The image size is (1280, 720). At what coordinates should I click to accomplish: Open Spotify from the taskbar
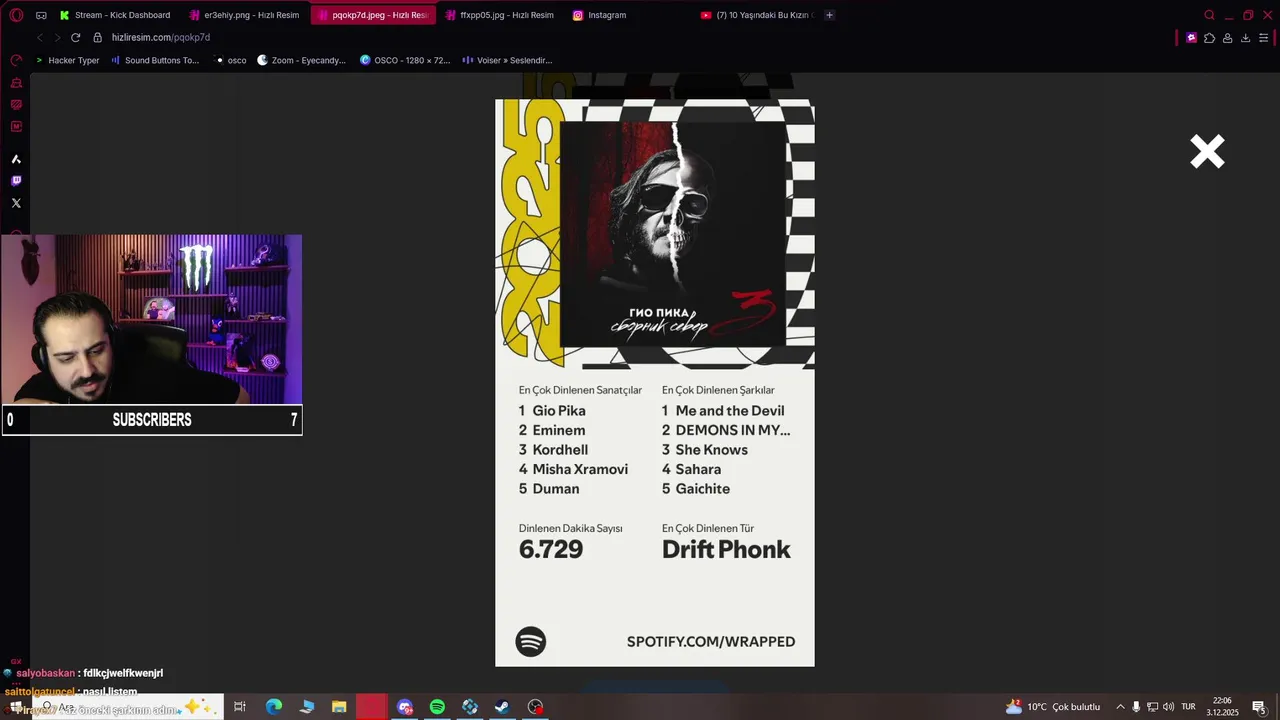(x=437, y=707)
